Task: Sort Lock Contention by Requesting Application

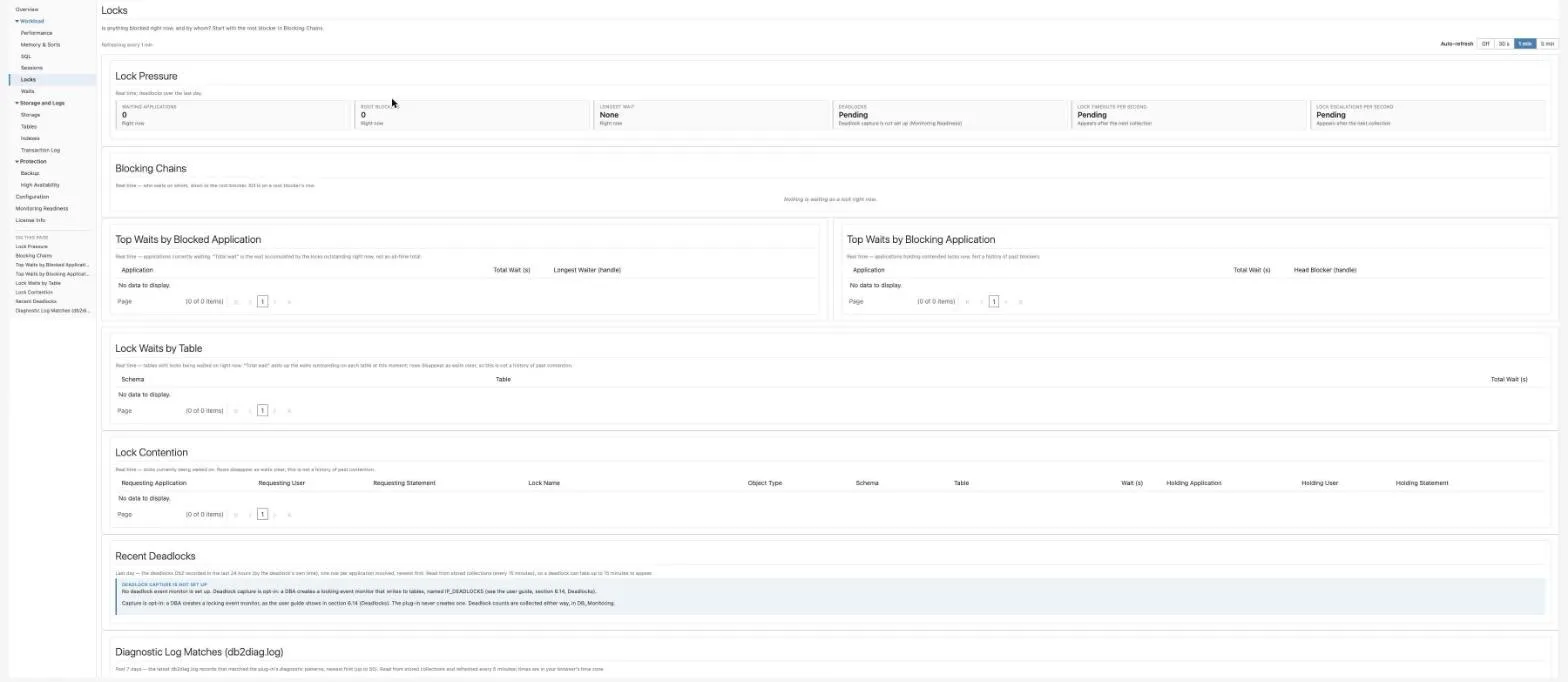Action: pyautogui.click(x=154, y=483)
